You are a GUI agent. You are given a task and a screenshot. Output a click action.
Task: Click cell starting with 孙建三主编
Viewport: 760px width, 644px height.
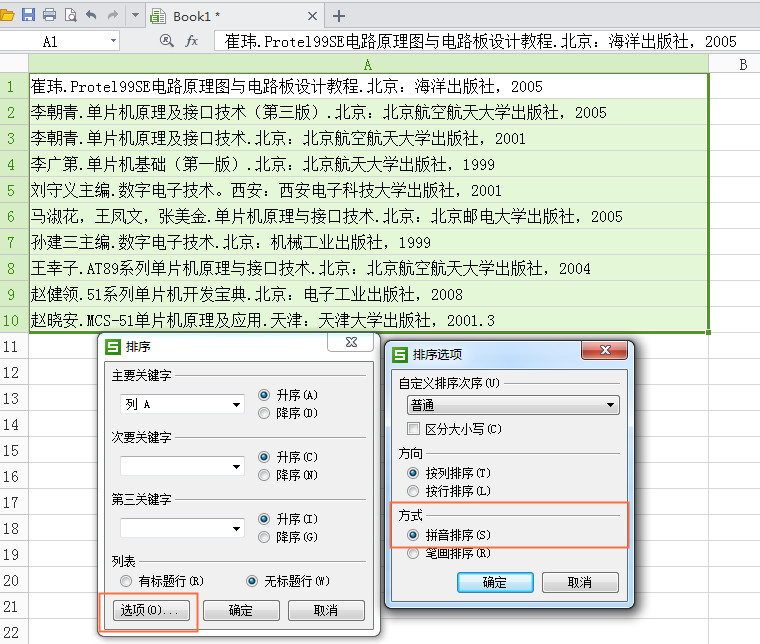click(x=368, y=242)
